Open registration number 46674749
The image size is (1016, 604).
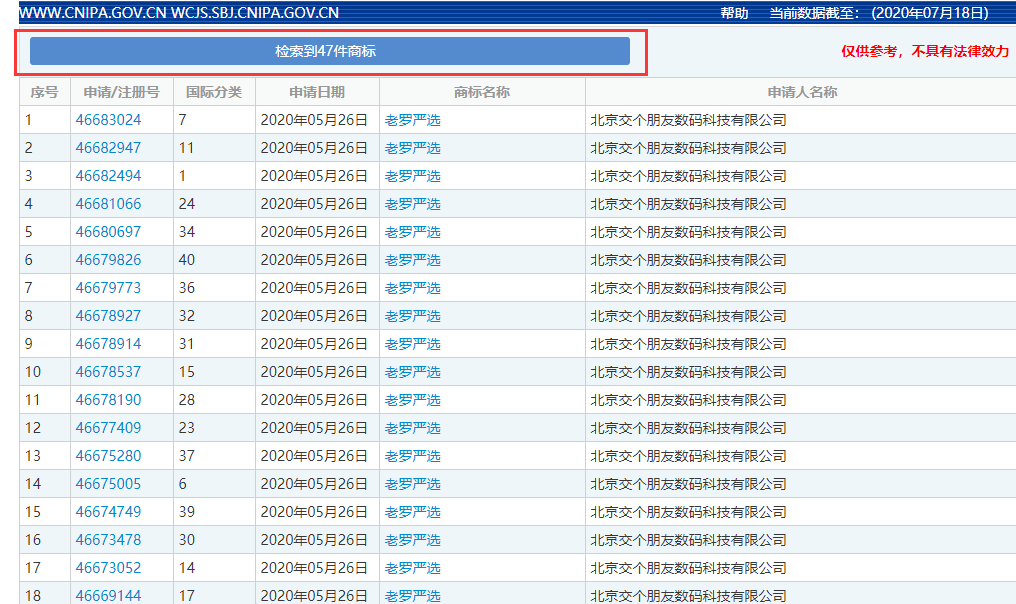coord(108,511)
